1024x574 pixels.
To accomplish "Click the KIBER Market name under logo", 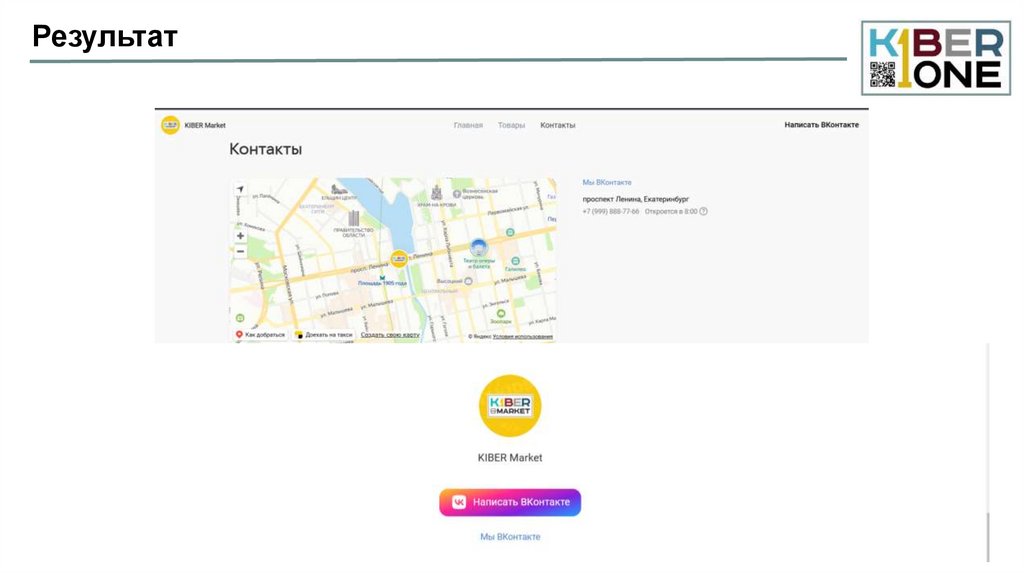I will coord(510,458).
